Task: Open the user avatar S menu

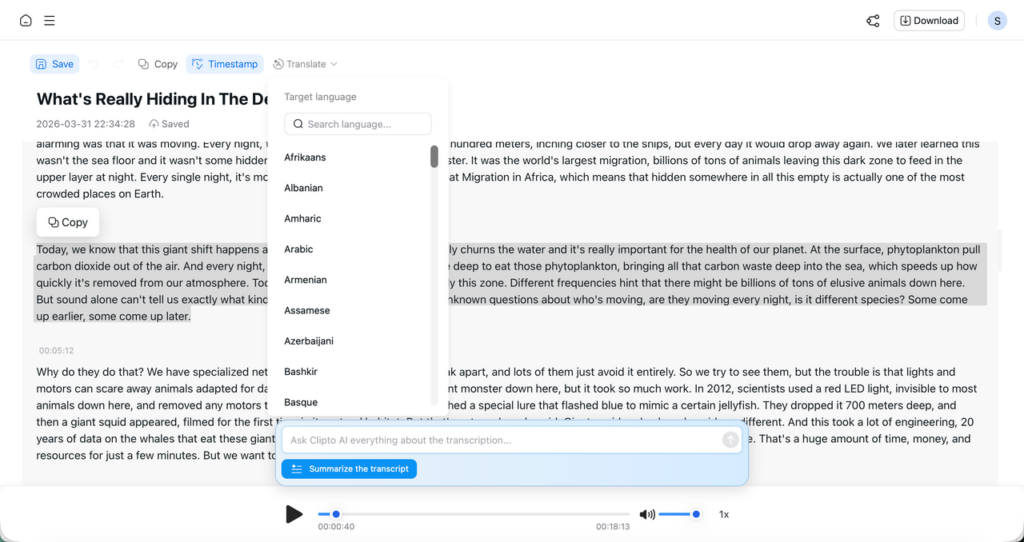Action: (997, 21)
